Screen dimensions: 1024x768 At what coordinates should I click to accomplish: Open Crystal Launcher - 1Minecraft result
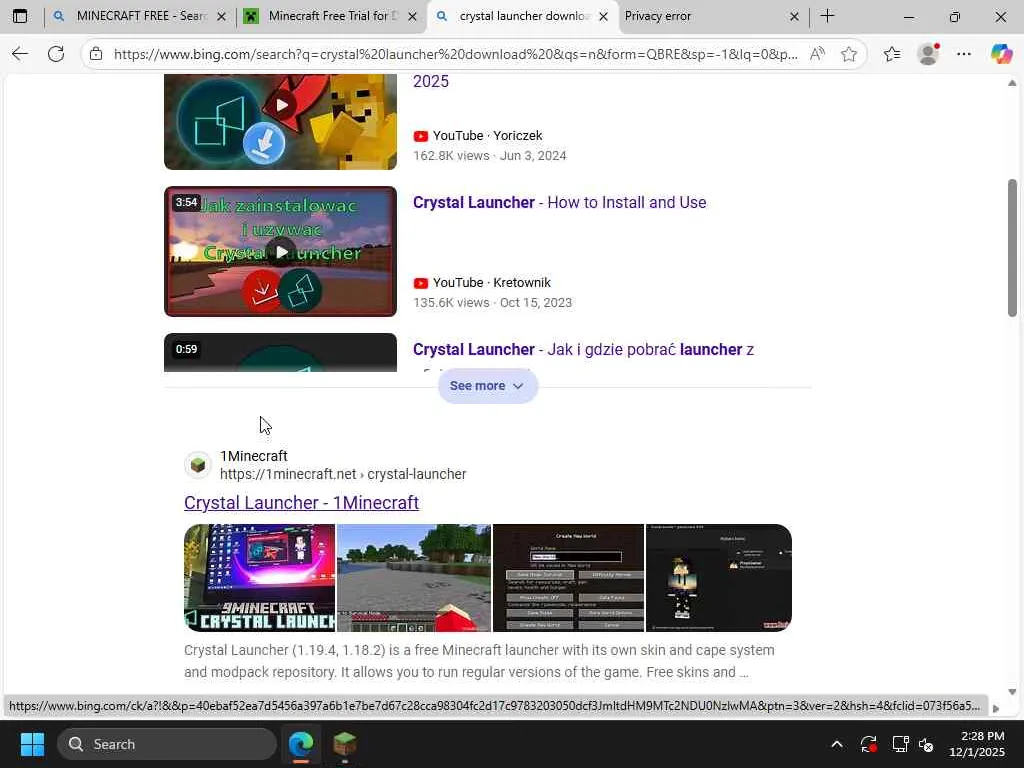301,503
